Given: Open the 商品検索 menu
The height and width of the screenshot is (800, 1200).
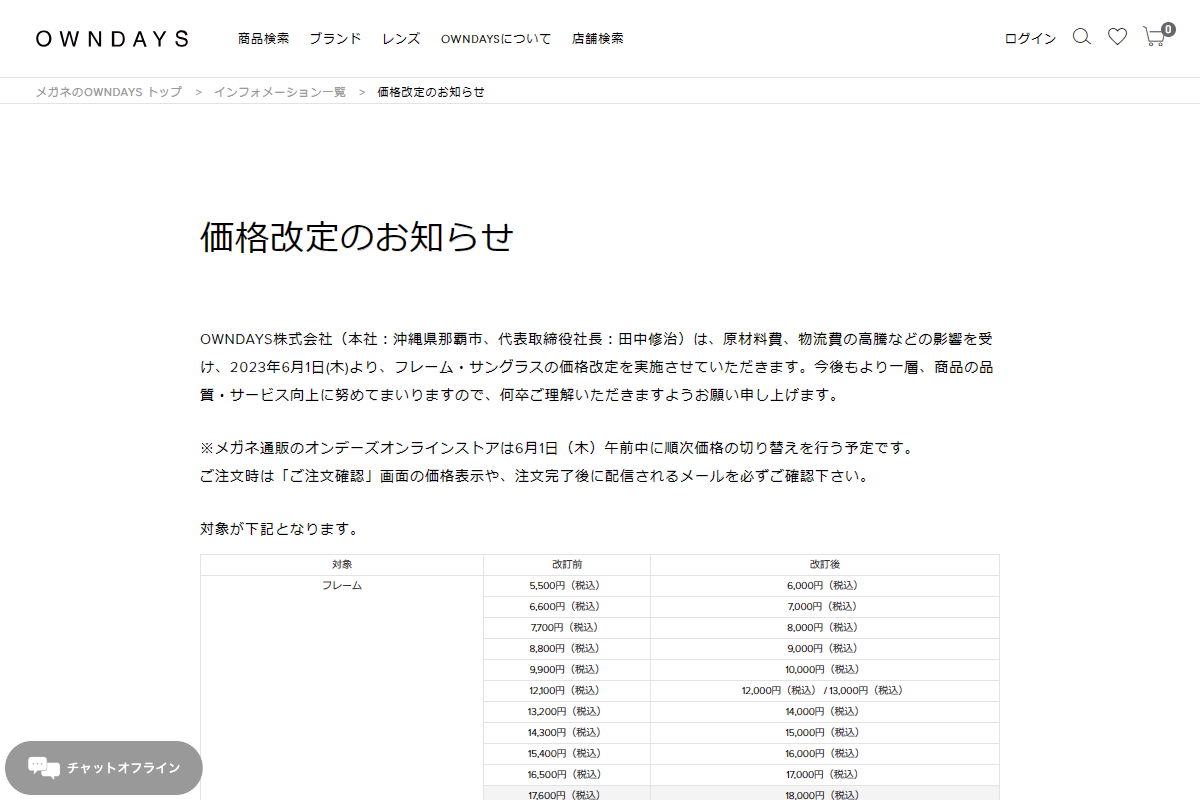Looking at the screenshot, I should [x=263, y=38].
